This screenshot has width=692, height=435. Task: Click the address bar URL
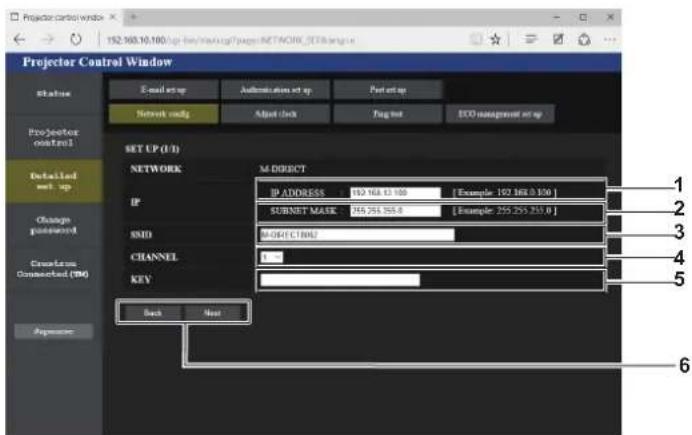pos(231,40)
